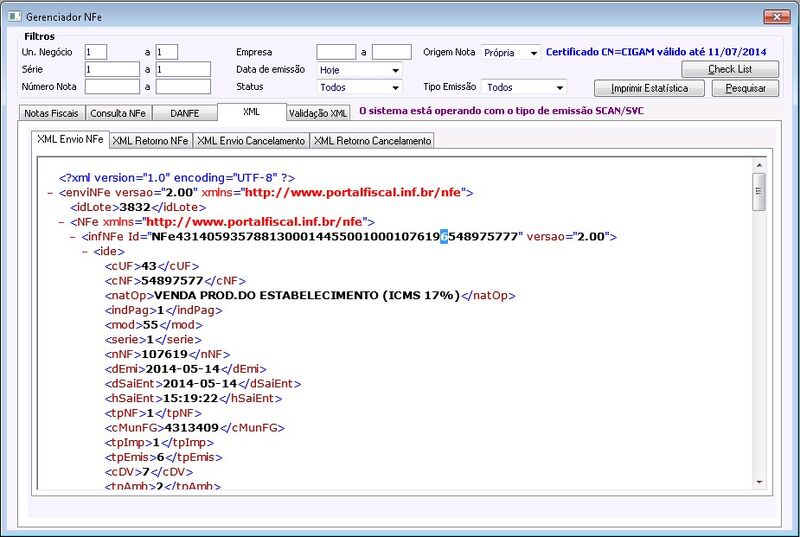Click the XML scrollbar down arrow
800x537 pixels.
tap(759, 482)
